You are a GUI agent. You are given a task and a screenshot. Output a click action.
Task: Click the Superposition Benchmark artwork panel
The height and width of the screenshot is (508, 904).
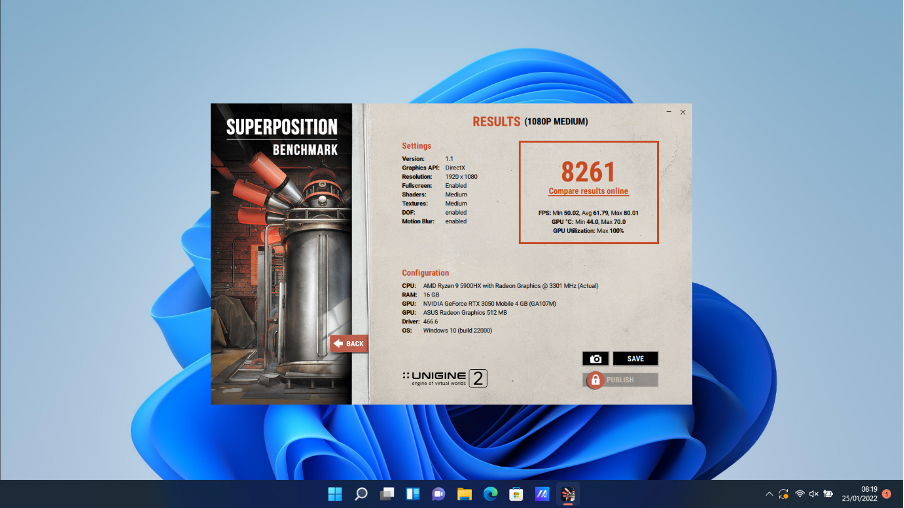(x=281, y=254)
